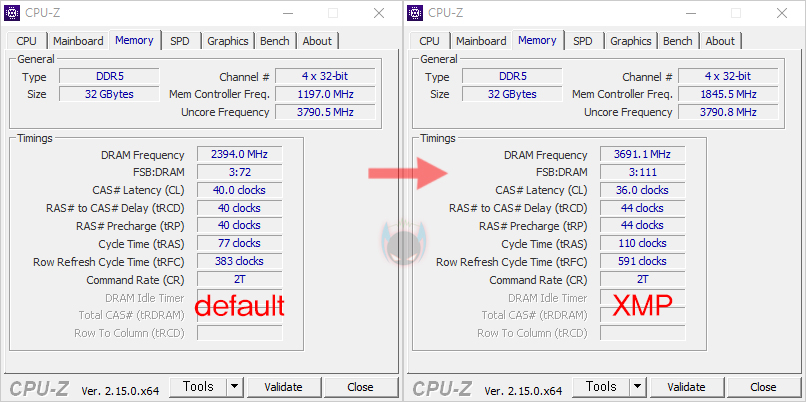The height and width of the screenshot is (402, 806).
Task: Click the Size field 32 GBytes in the right window
Action: click(x=512, y=94)
